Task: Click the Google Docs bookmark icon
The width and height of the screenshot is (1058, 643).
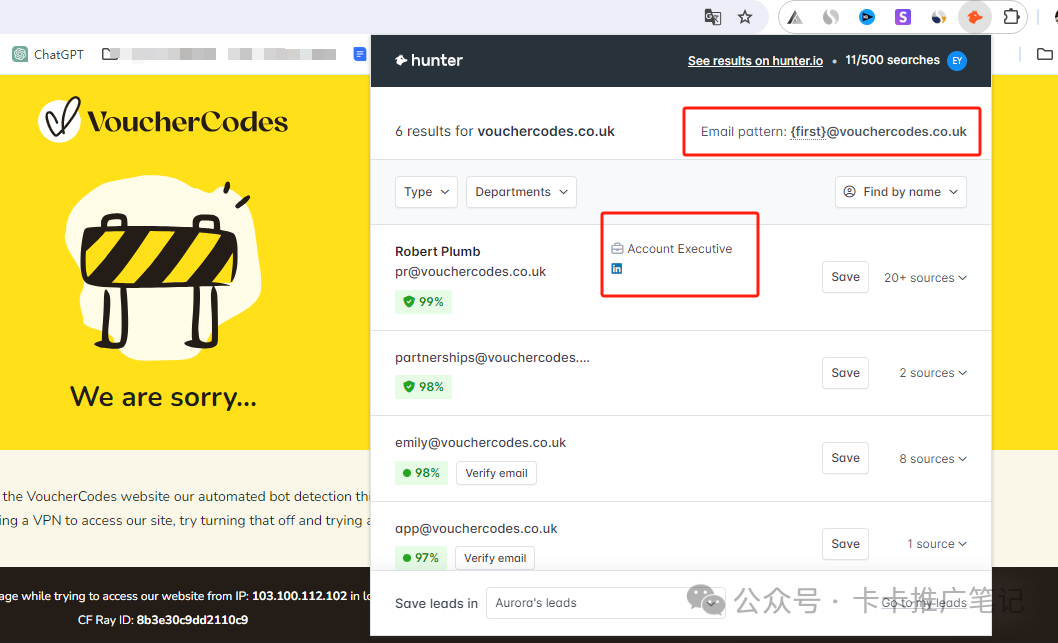Action: 360,54
